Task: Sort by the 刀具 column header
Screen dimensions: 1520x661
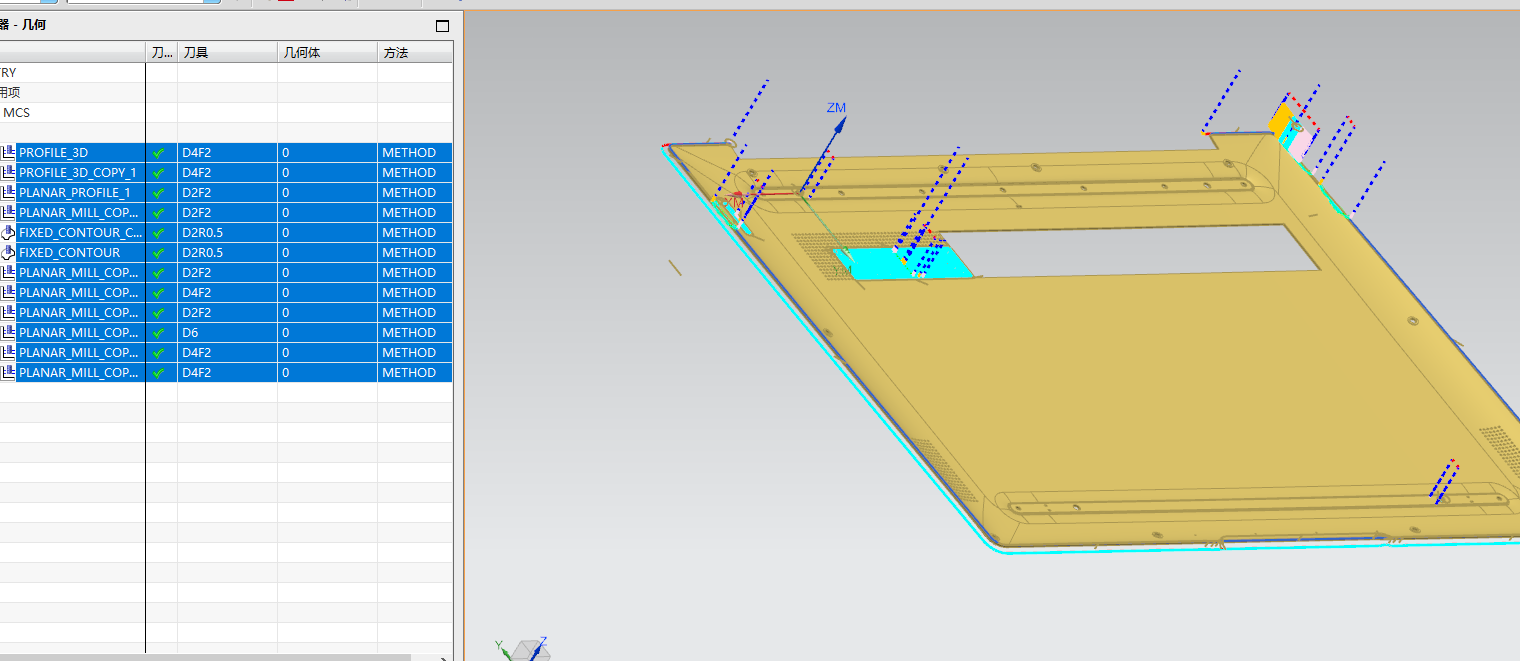Action: (227, 52)
